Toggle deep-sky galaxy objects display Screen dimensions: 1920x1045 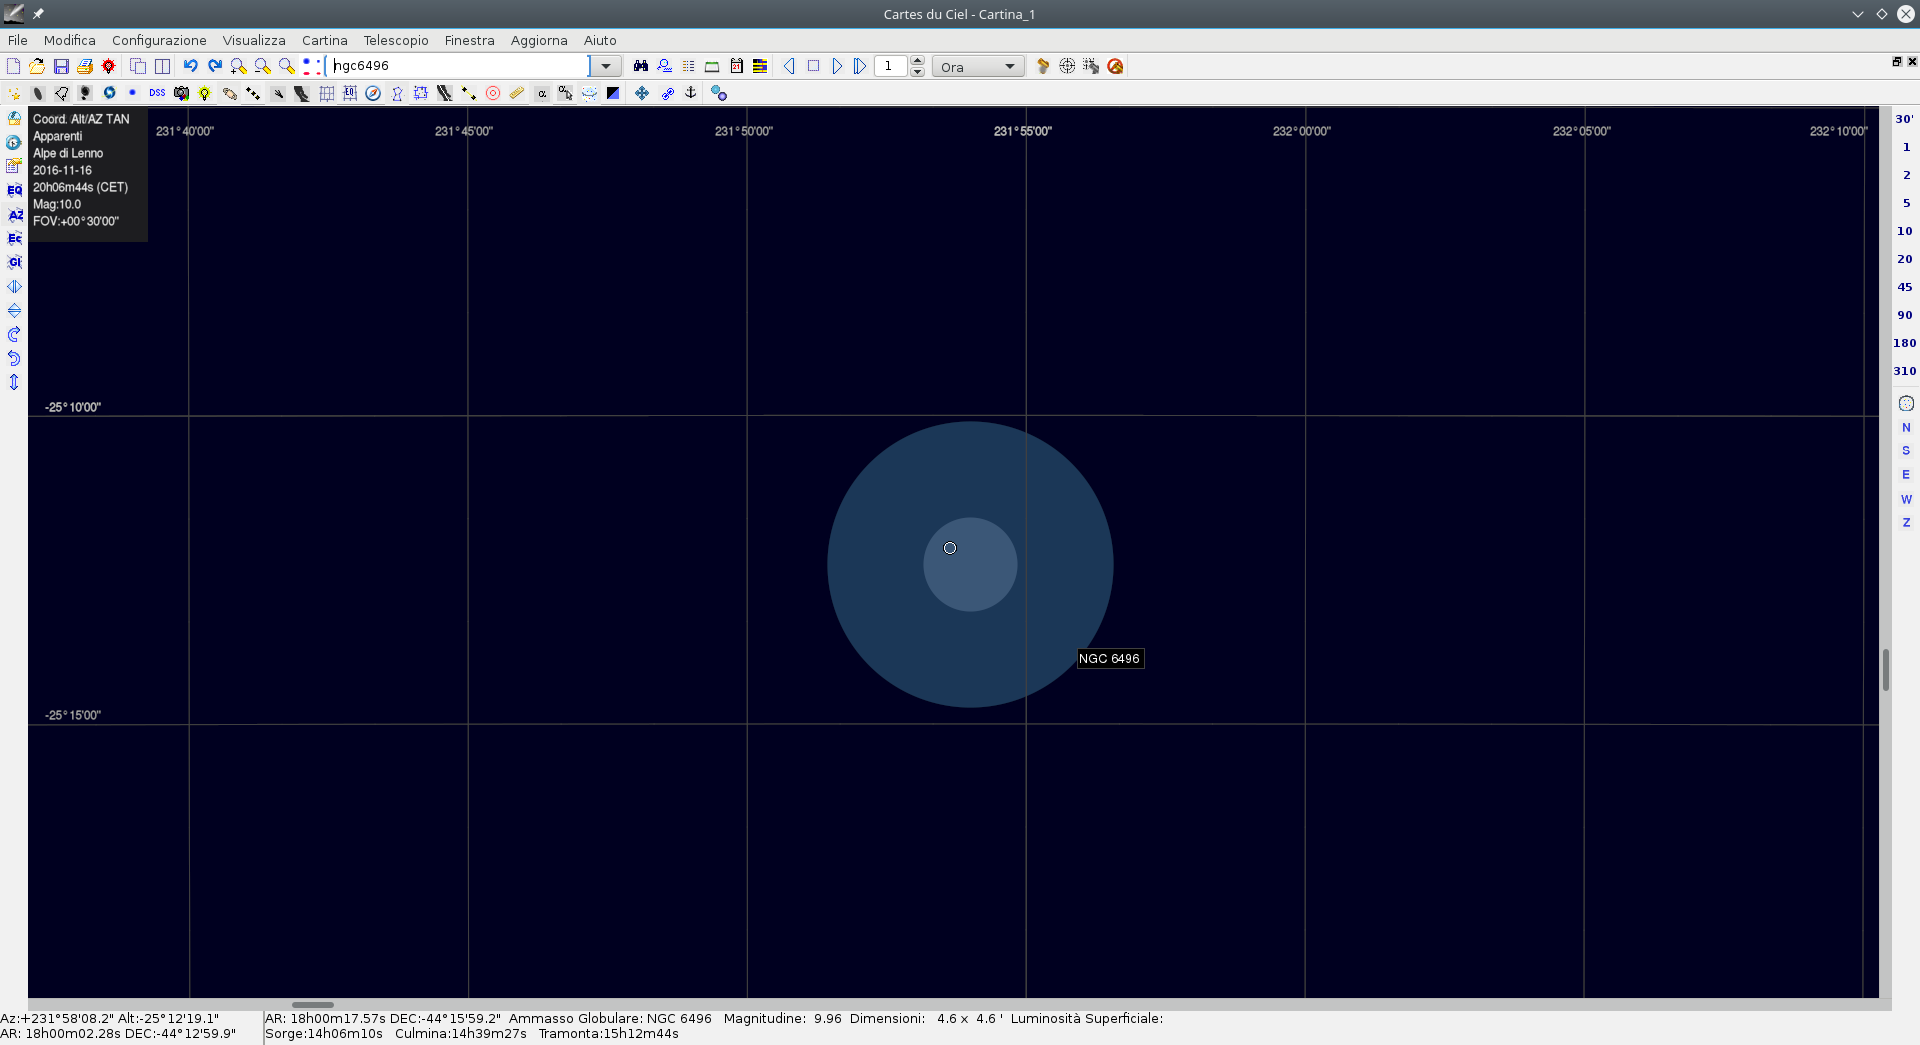point(38,93)
